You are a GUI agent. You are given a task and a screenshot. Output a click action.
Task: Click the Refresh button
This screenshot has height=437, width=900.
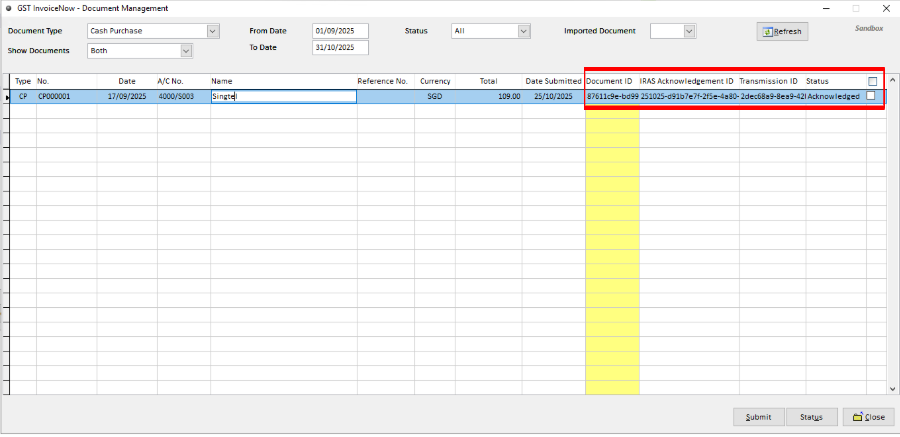[x=782, y=32]
